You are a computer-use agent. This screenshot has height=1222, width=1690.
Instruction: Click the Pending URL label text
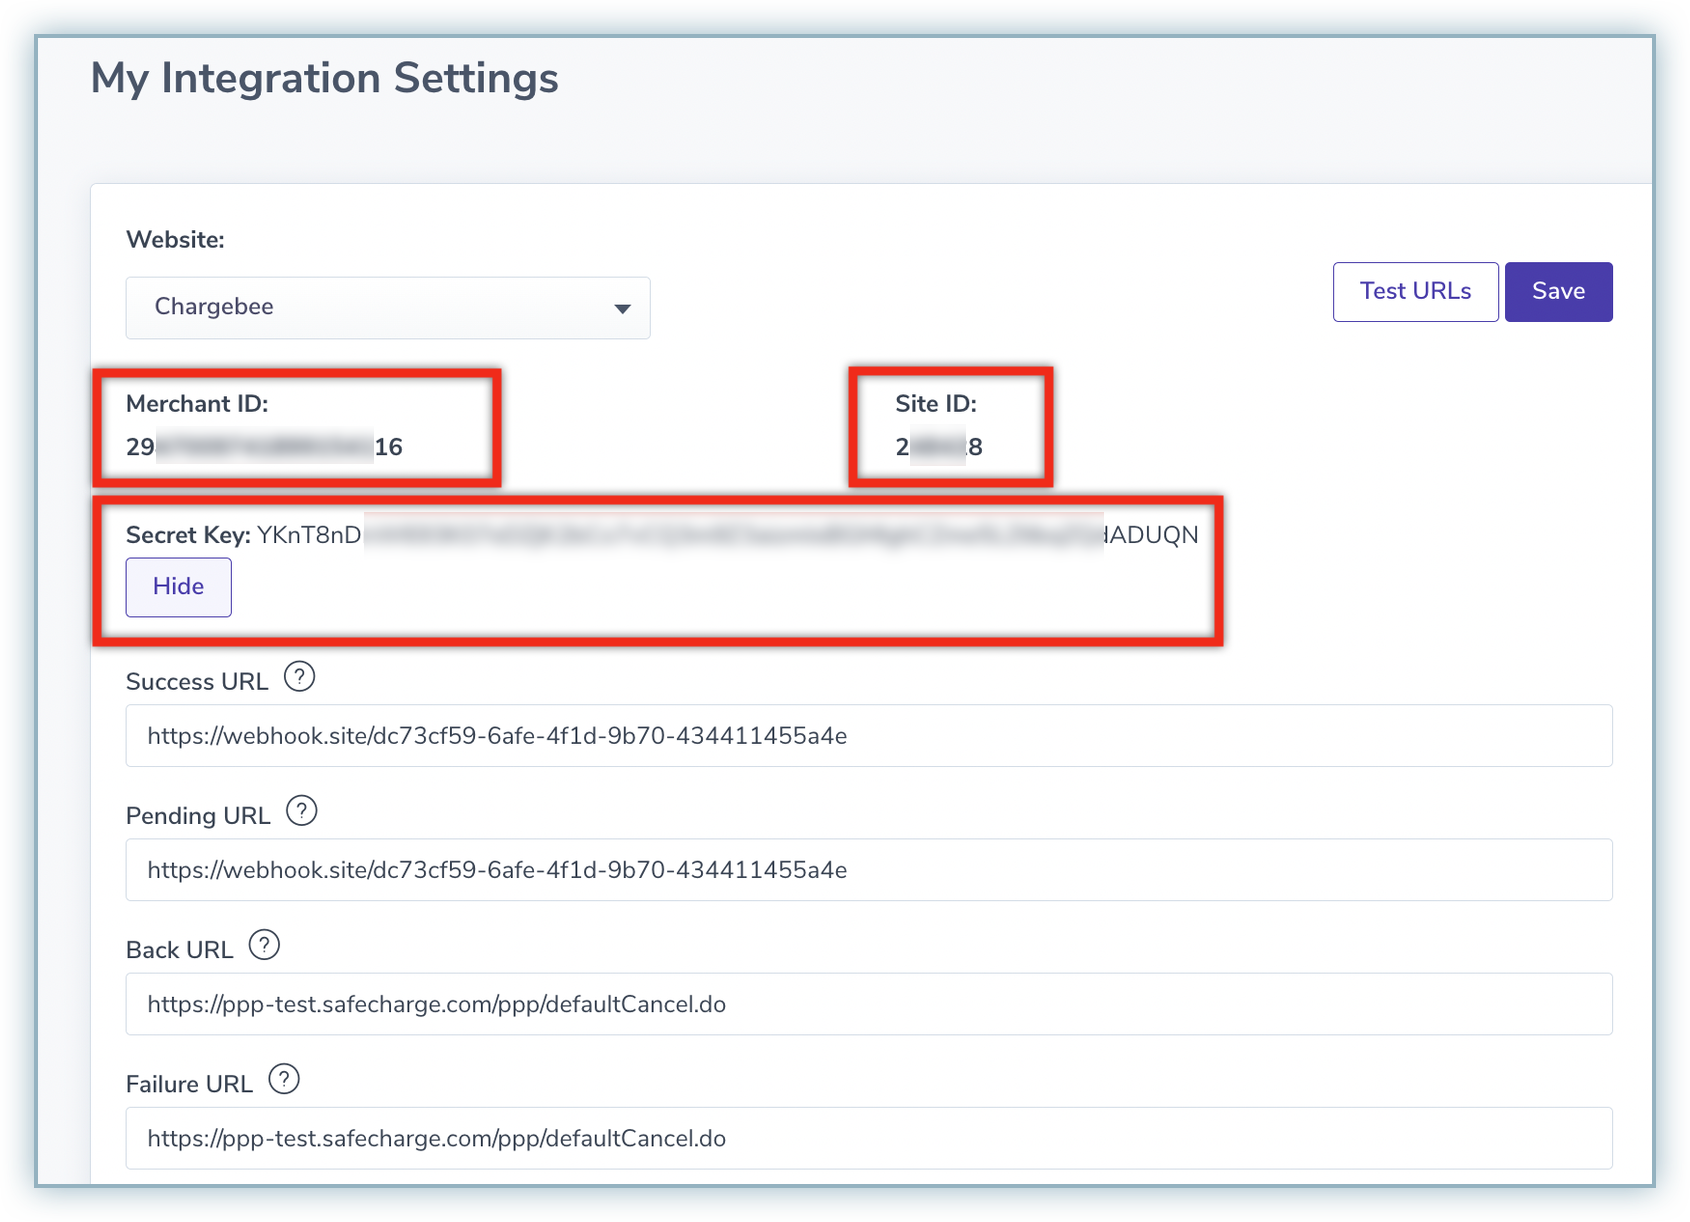point(198,816)
